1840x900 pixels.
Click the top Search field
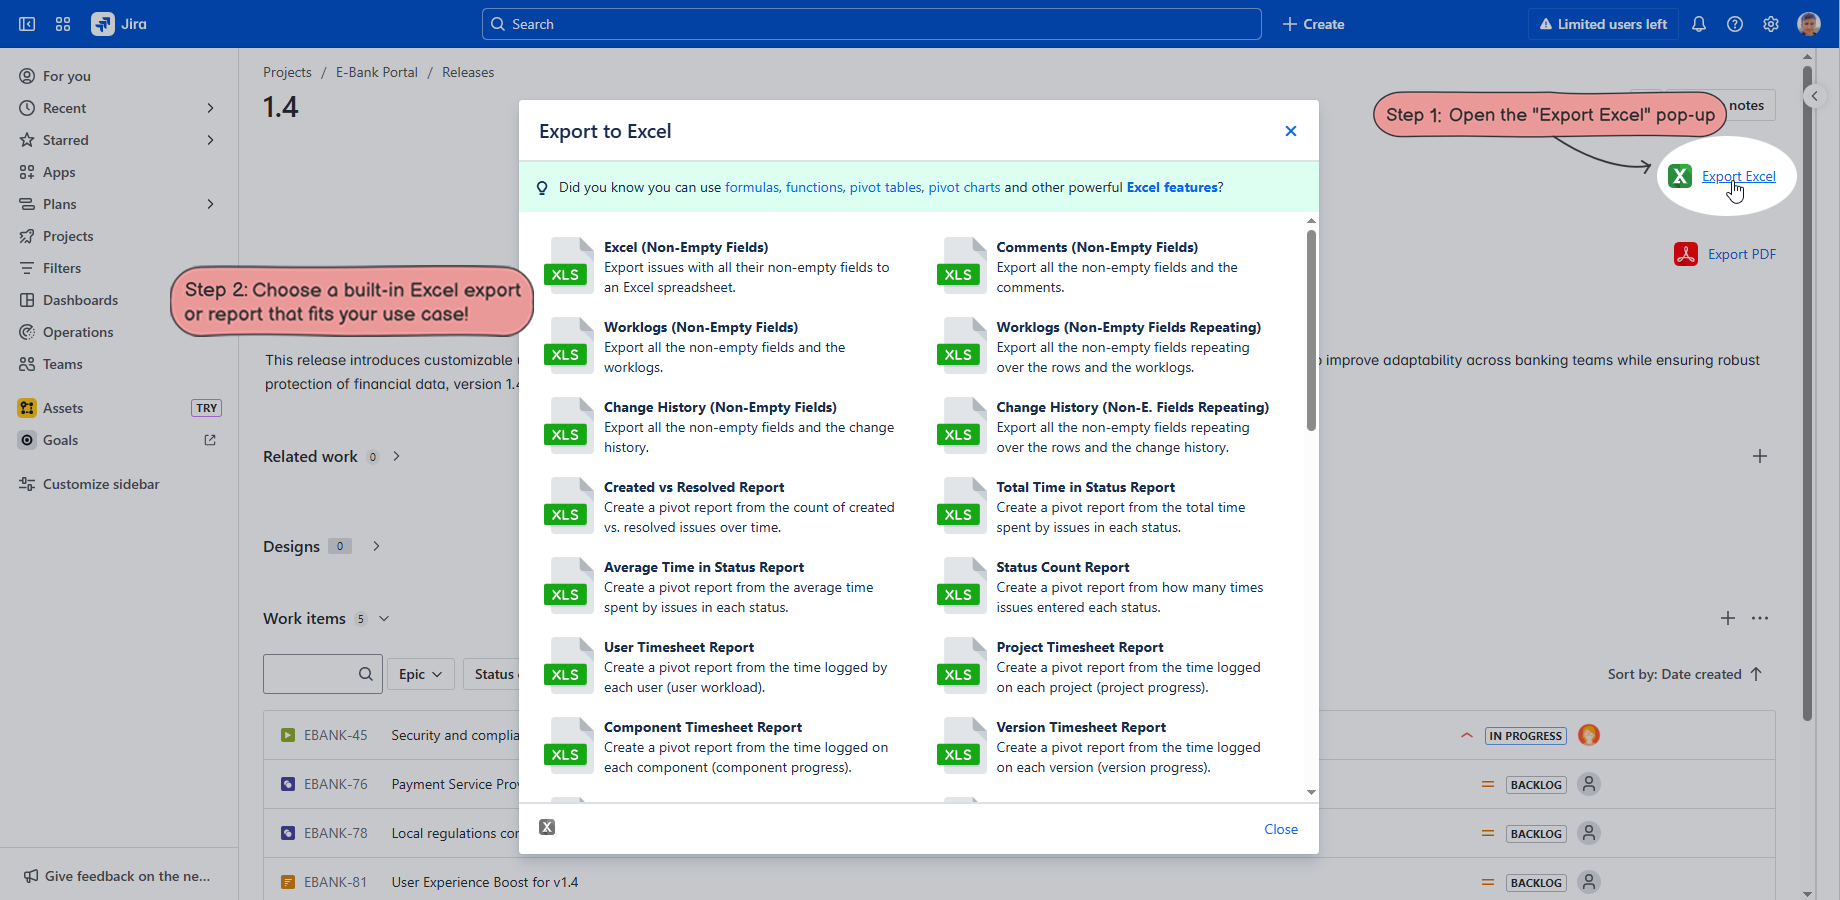(x=872, y=24)
